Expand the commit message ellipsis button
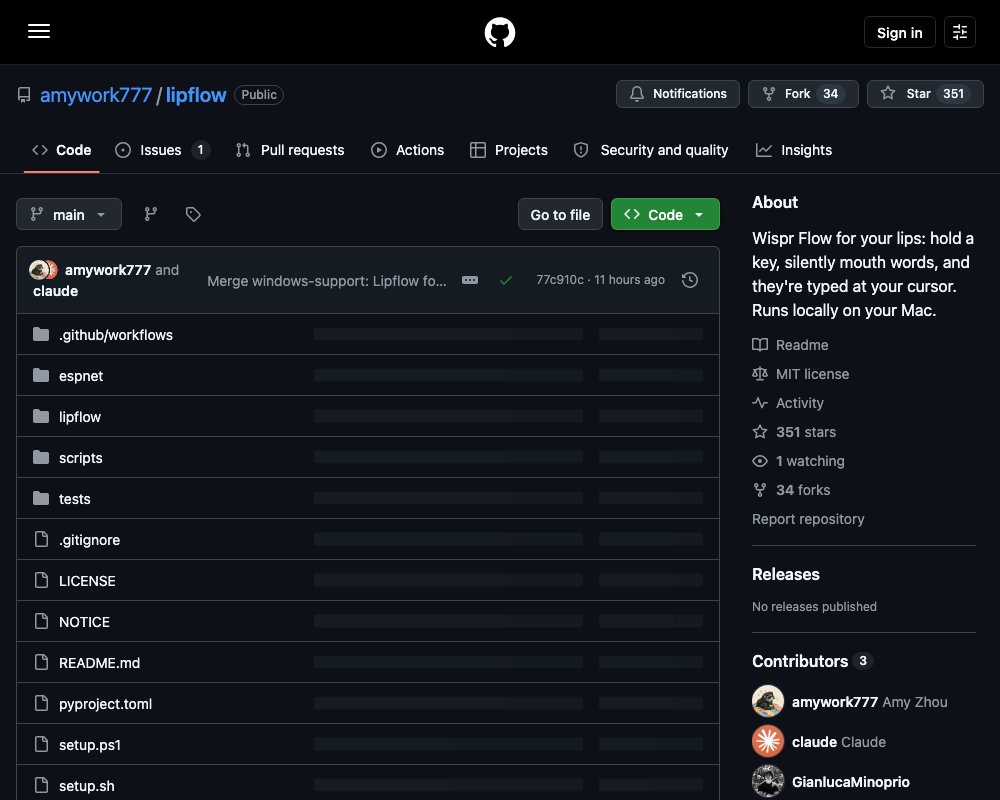Screen dimensions: 1000x800 469,280
